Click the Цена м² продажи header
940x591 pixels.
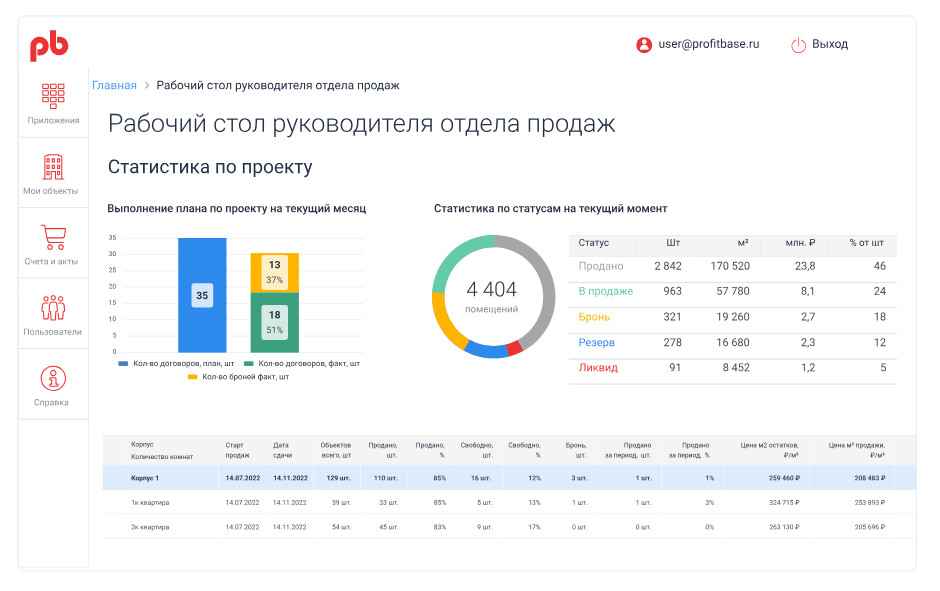pos(857,450)
